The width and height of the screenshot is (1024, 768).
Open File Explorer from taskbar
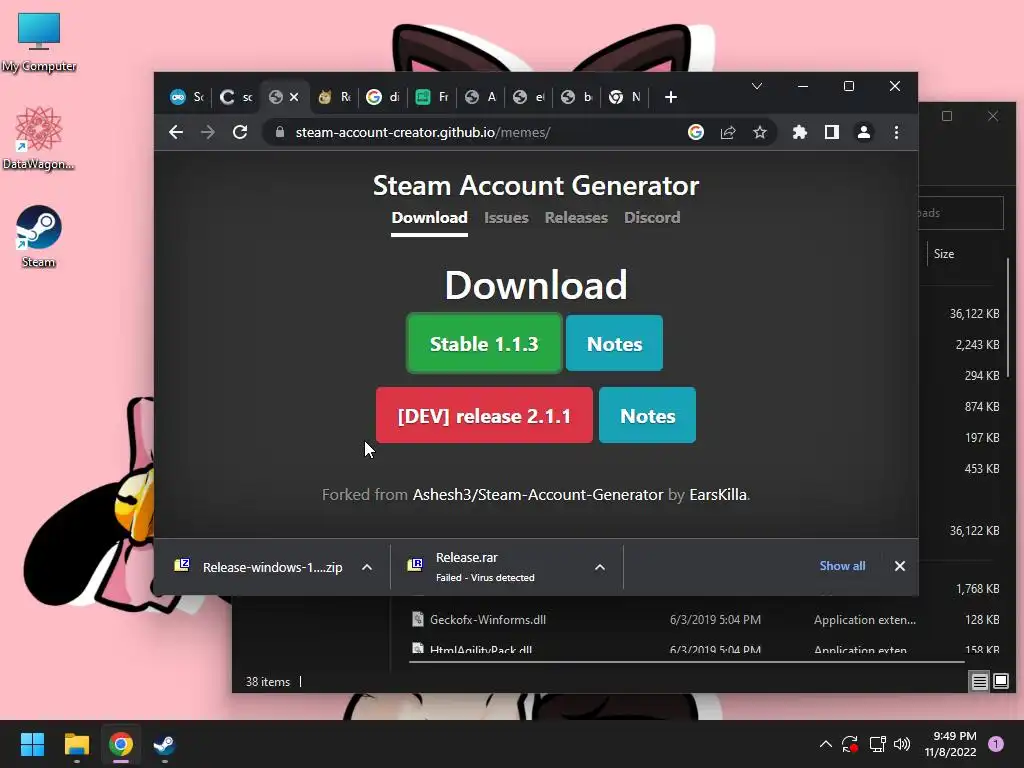coord(76,744)
